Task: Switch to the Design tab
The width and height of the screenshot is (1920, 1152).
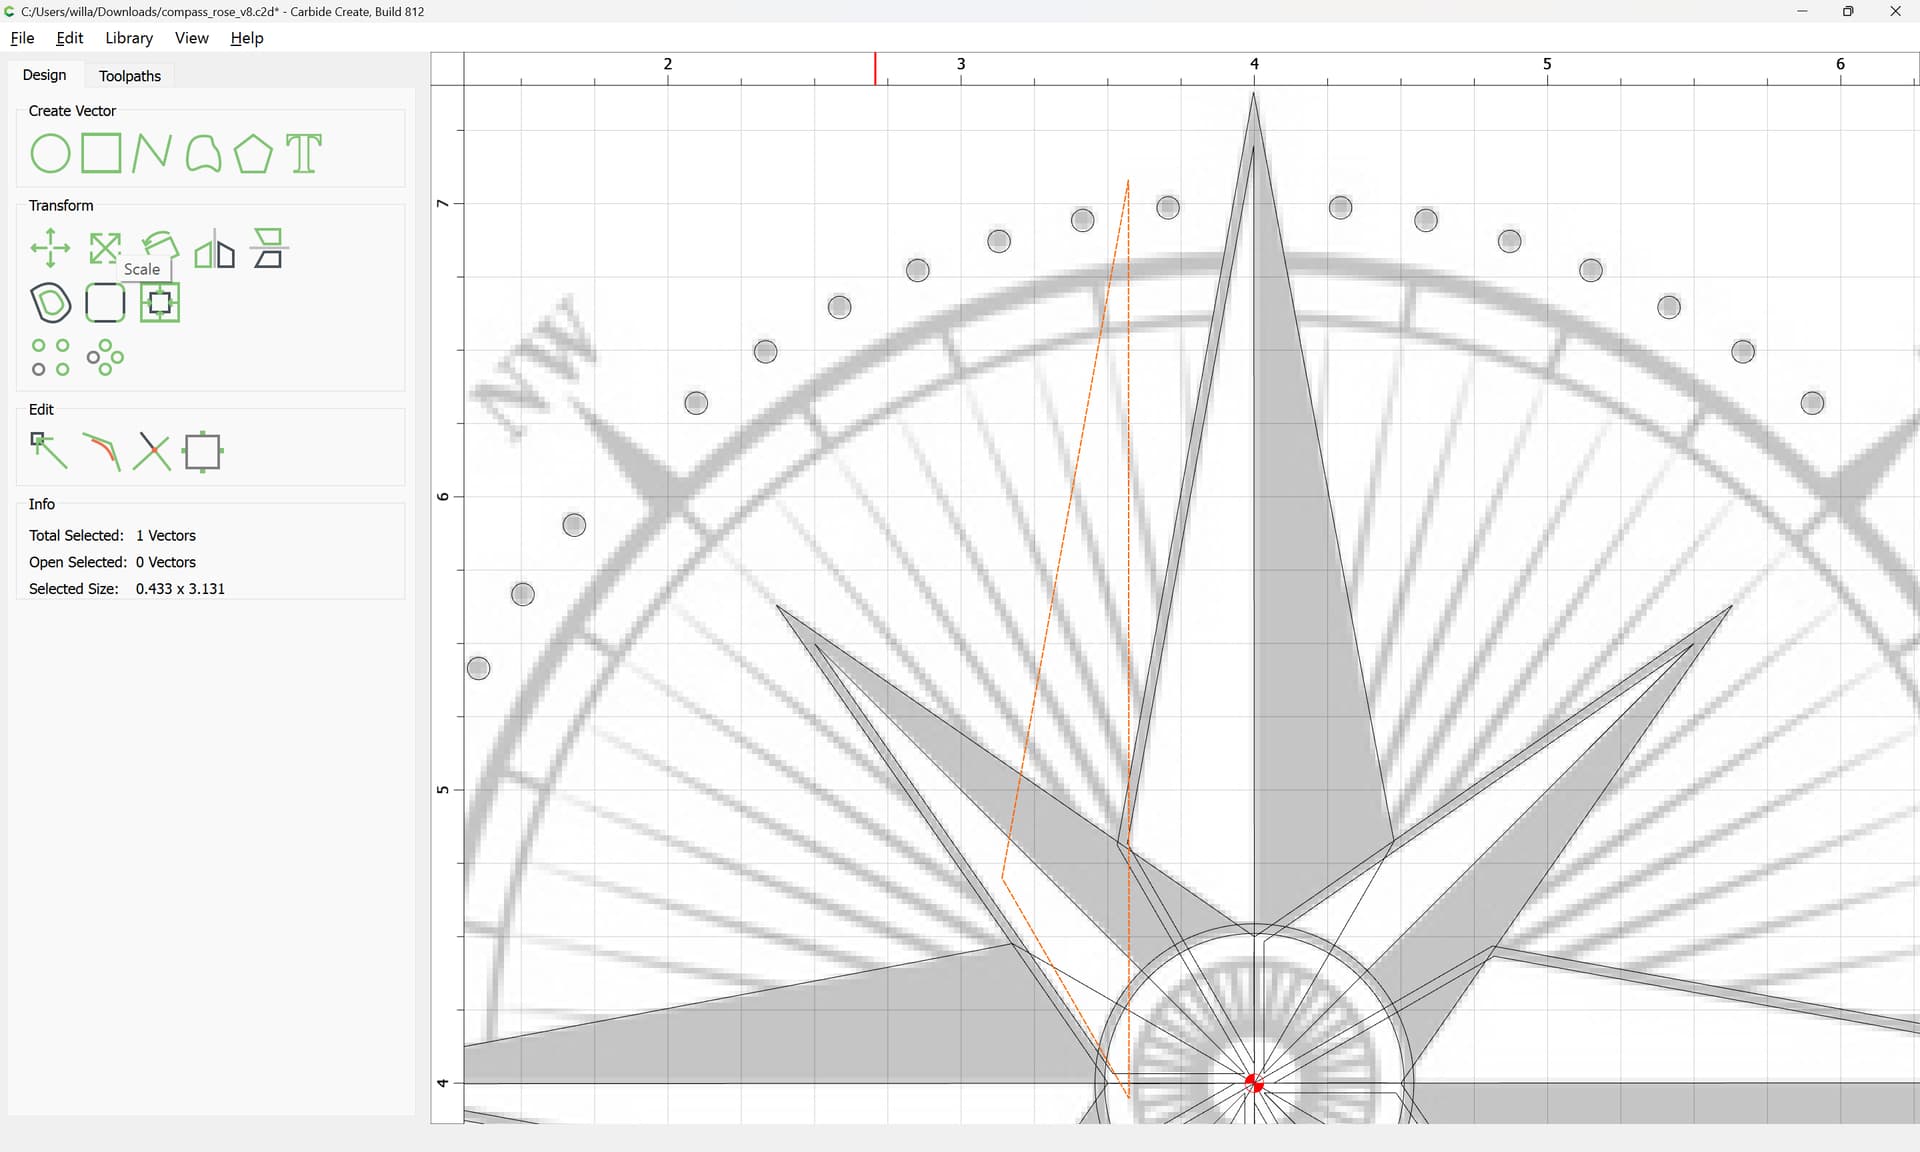Action: click(44, 75)
